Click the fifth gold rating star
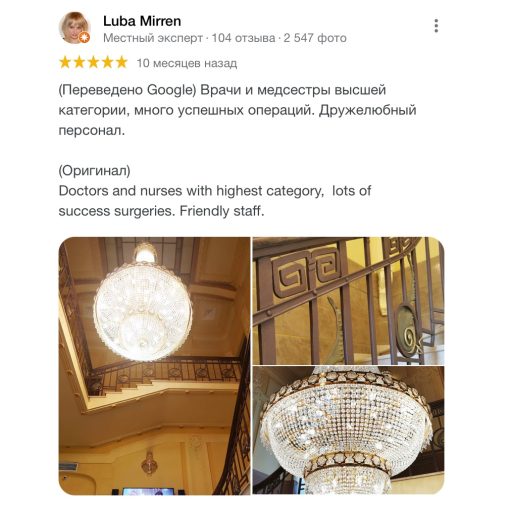This screenshot has width=510, height=510. pyautogui.click(x=122, y=62)
